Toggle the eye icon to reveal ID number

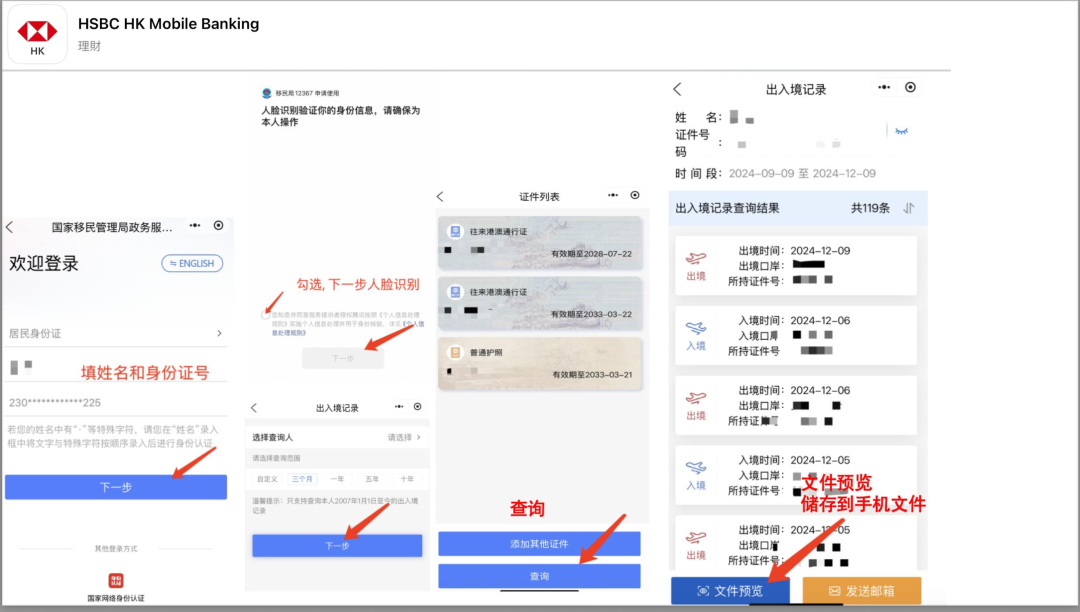point(901,131)
